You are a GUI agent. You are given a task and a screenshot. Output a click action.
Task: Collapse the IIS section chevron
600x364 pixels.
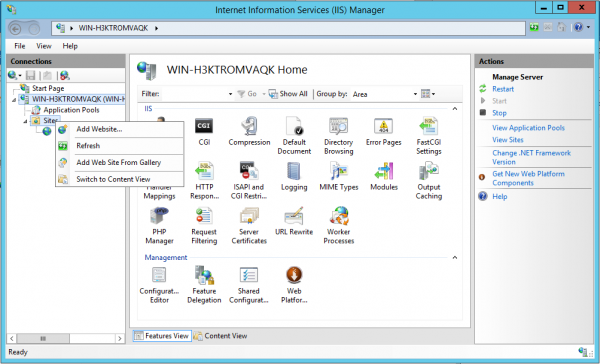455,109
